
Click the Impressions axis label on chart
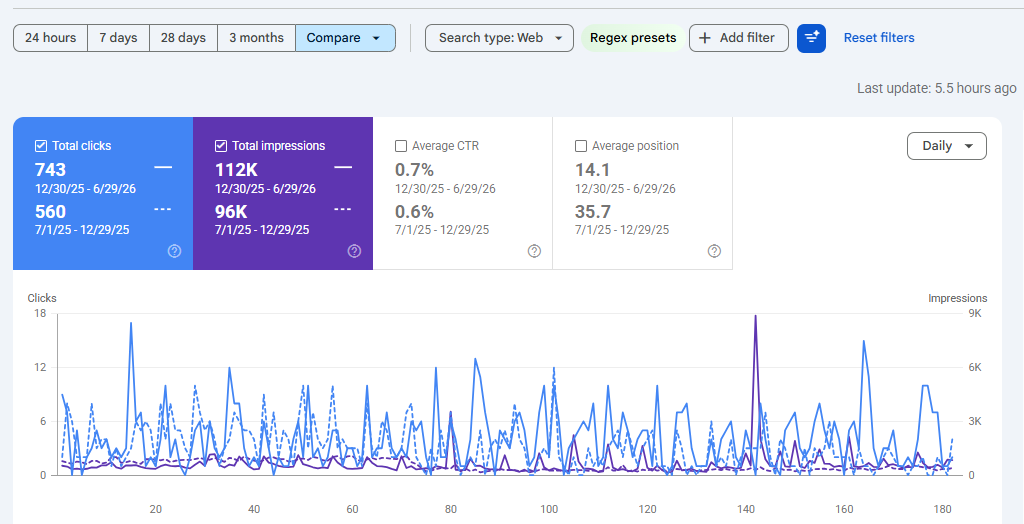click(x=957, y=298)
